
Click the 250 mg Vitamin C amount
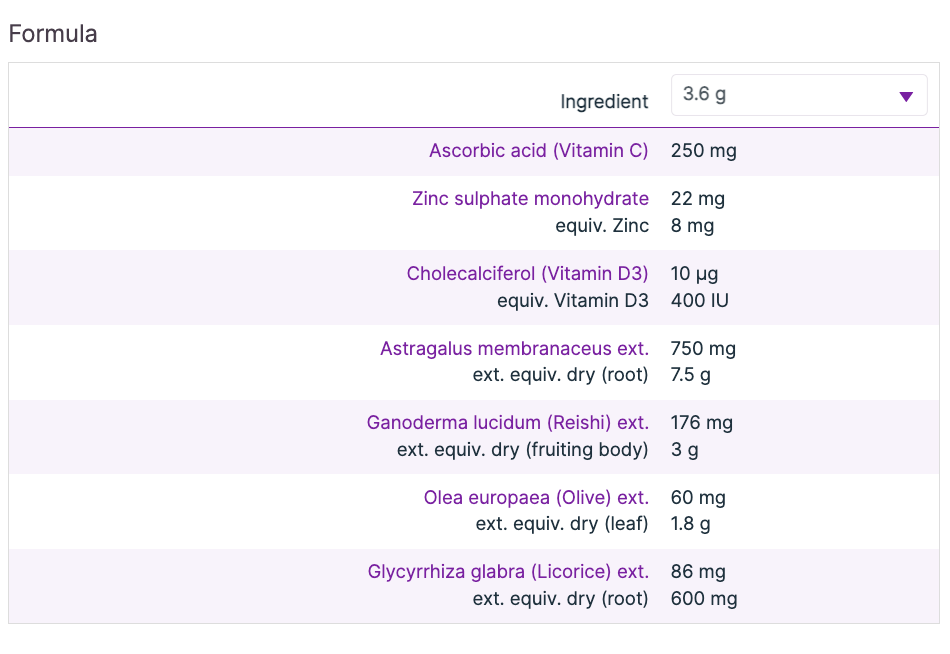[703, 151]
